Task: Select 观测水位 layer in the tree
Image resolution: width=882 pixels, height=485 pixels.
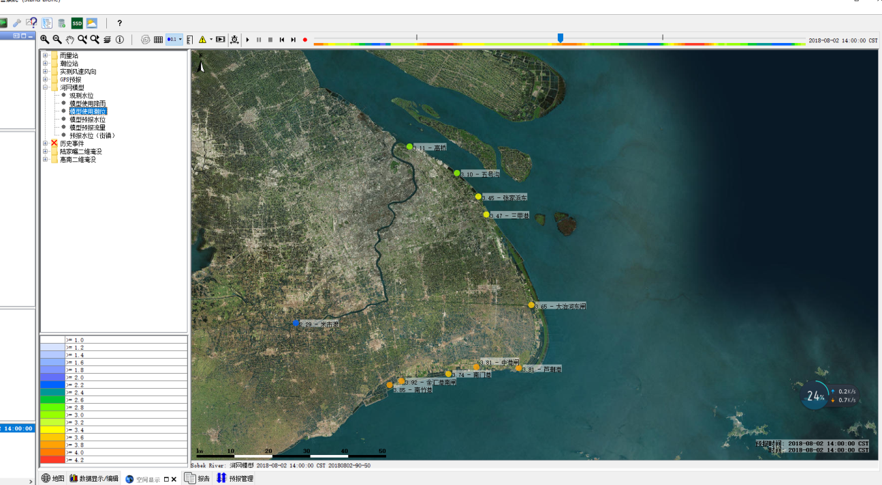Action: pos(81,96)
